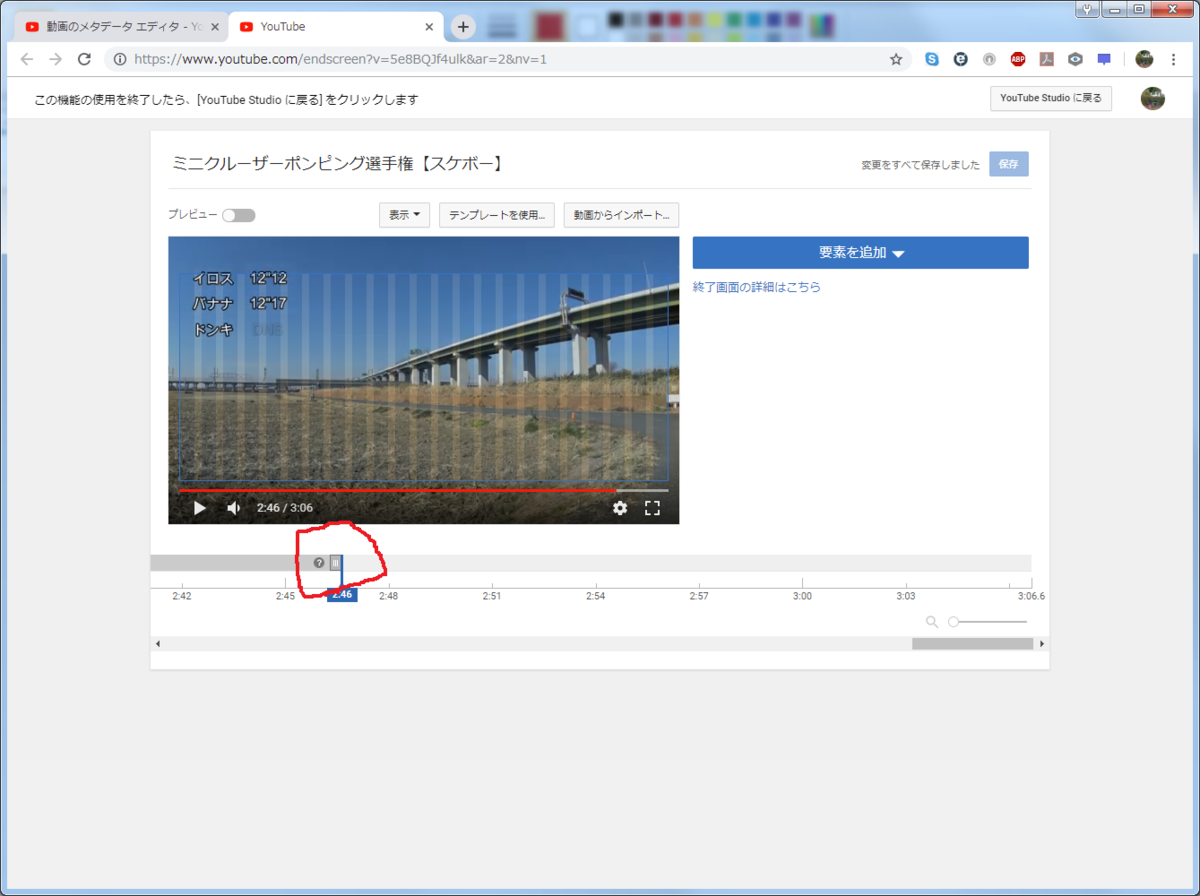Click the 2:46 / 3:06 time display

285,508
